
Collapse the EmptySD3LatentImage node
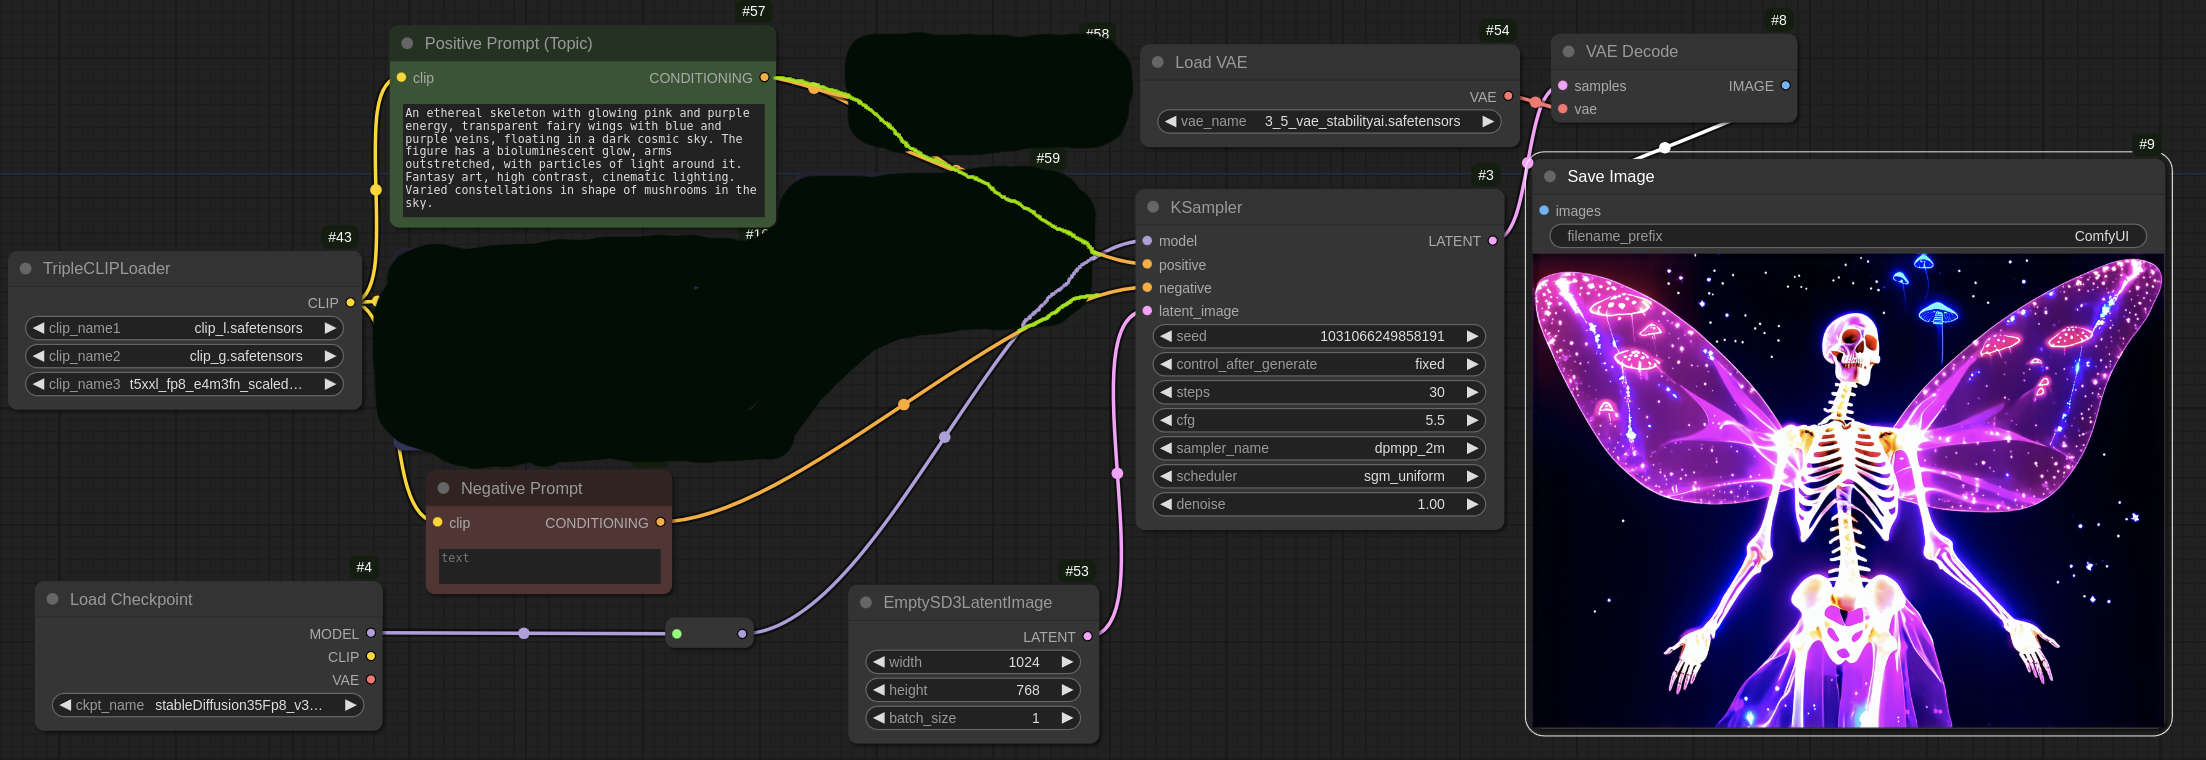(x=866, y=602)
